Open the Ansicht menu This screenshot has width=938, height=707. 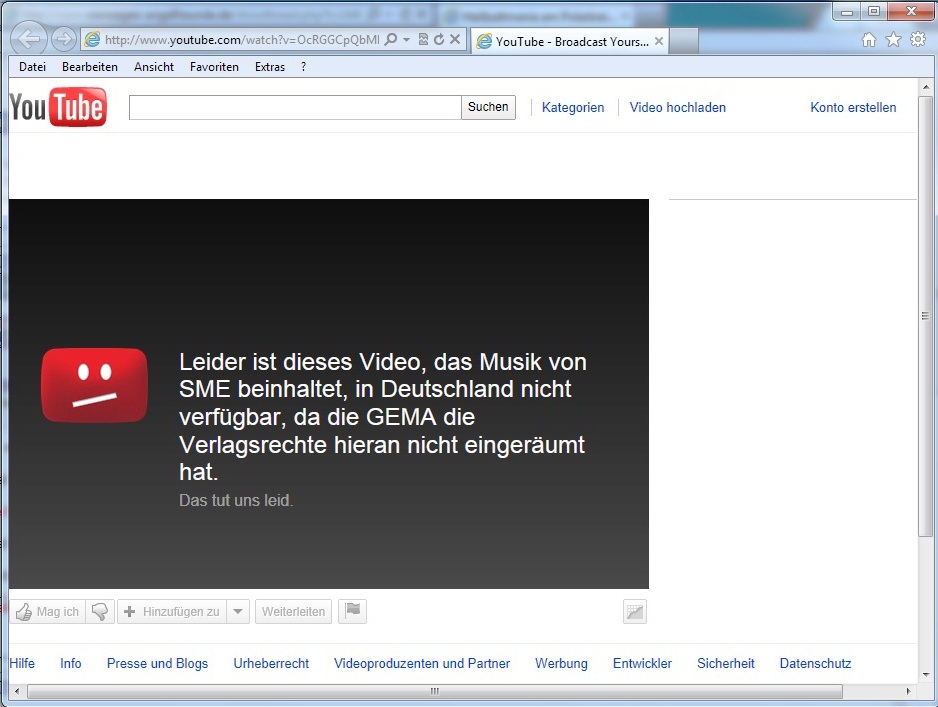pyautogui.click(x=154, y=67)
